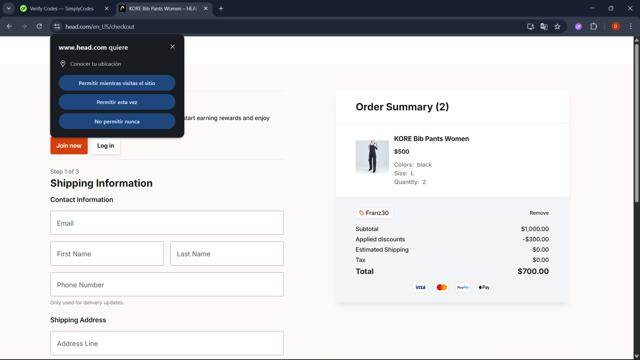This screenshot has height=360, width=640.
Task: Click the Shipping Information heading
Action: click(x=101, y=183)
